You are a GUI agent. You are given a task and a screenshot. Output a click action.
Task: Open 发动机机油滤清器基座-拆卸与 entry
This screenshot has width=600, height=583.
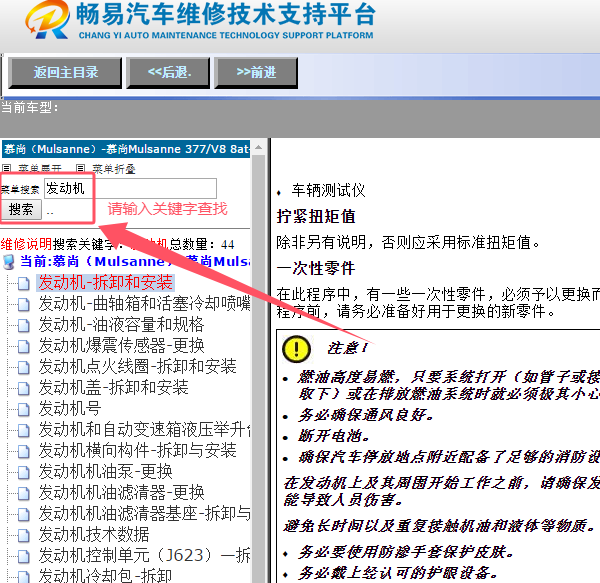(x=144, y=514)
